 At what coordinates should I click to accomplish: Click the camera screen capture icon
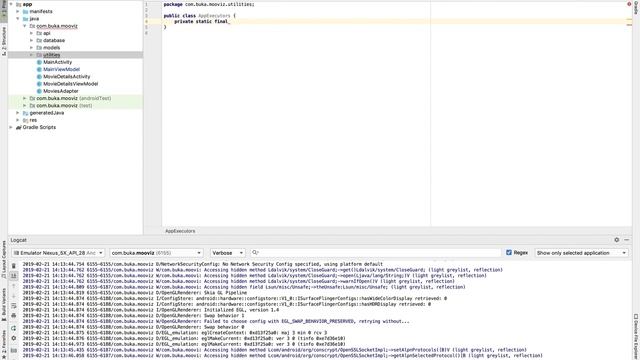[13, 351]
